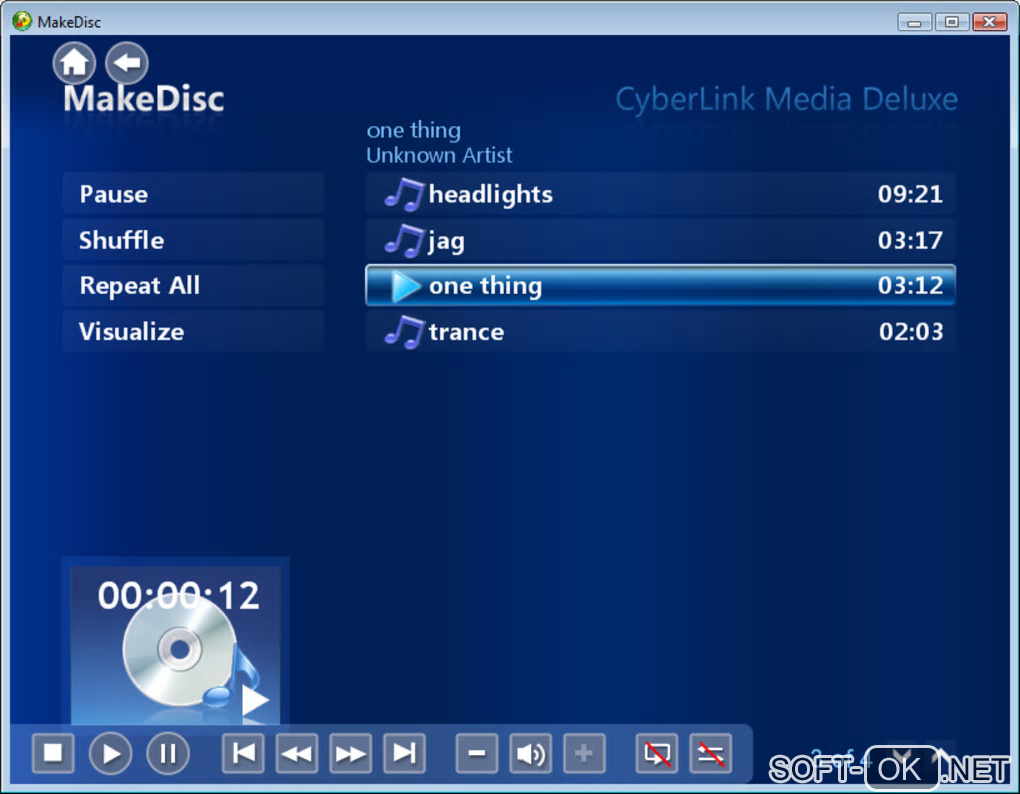Click the music note icon beside headlights
The image size is (1020, 794).
[404, 194]
